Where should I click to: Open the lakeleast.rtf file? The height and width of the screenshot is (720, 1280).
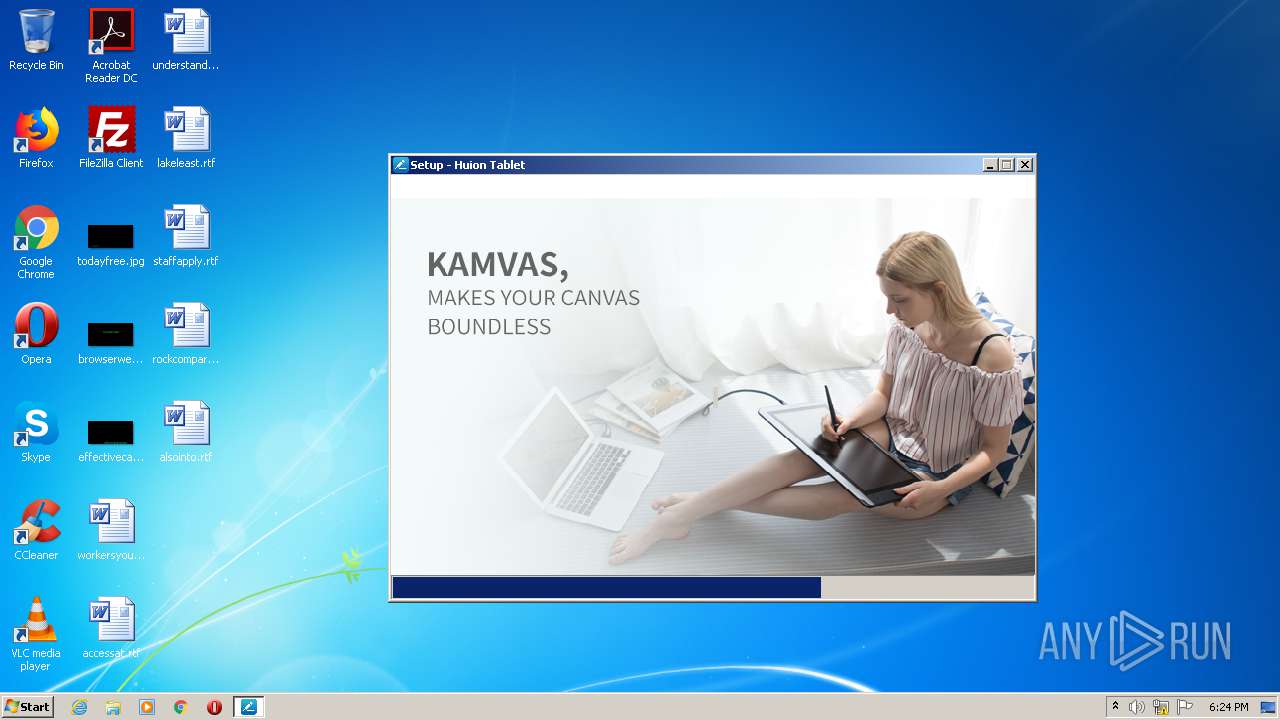pos(186,138)
